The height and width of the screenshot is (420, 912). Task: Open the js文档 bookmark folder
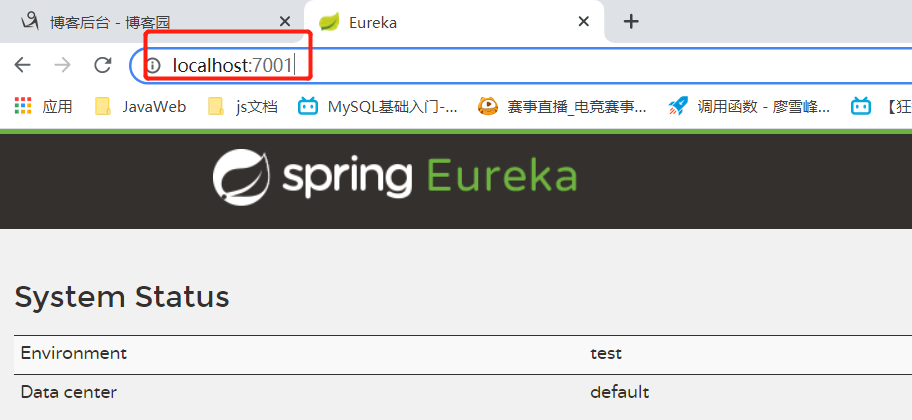coord(243,106)
